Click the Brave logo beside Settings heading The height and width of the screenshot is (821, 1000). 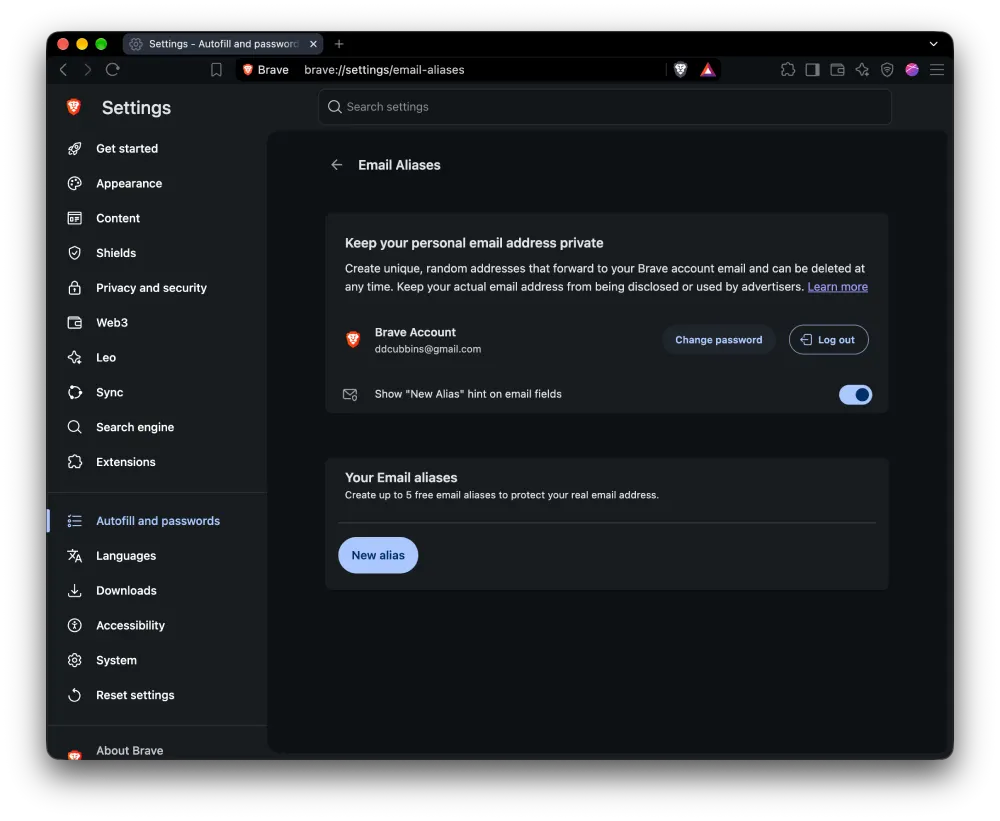(74, 107)
